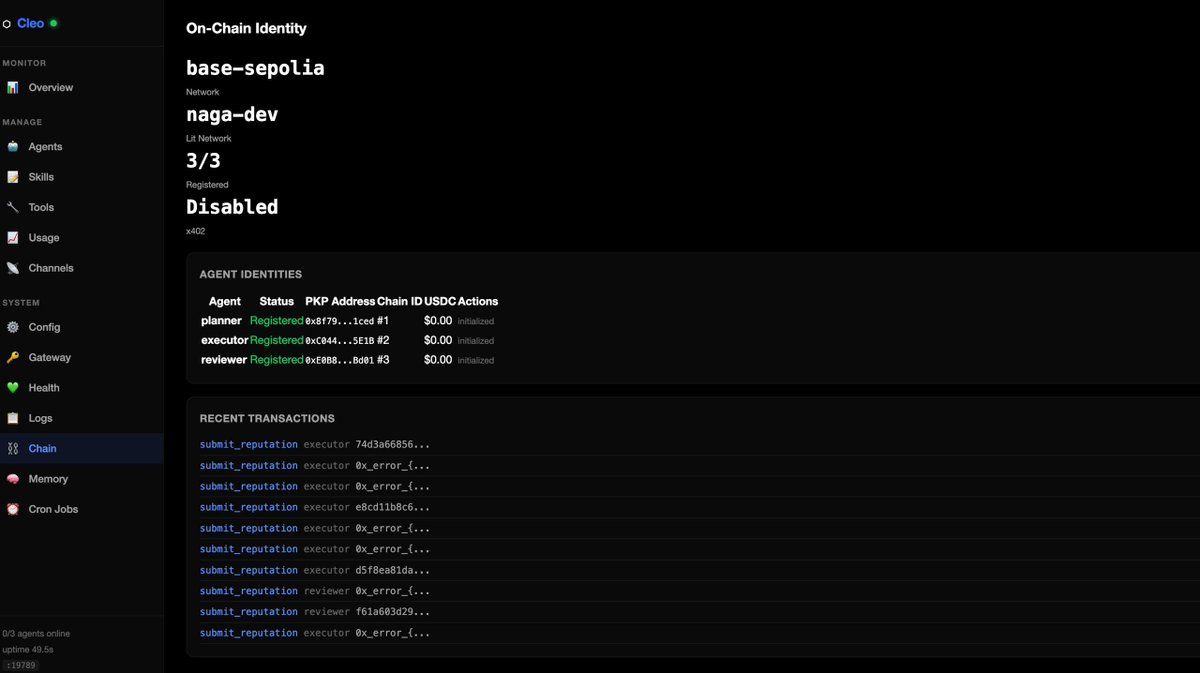Viewport: 1200px width, 673px height.
Task: Click the Cleo logo circle icon
Action: pyautogui.click(x=7, y=24)
